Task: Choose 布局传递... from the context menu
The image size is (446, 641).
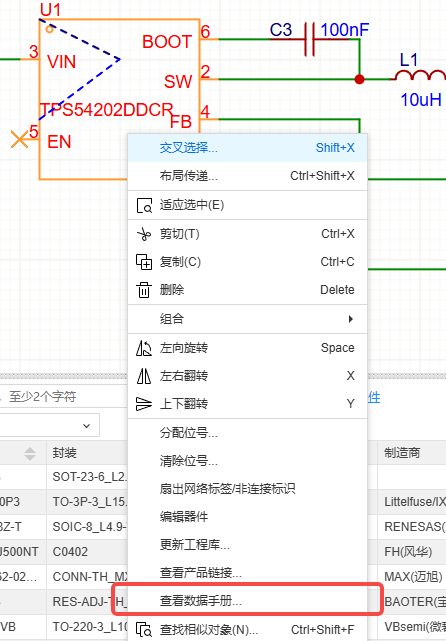Action: click(x=247, y=176)
